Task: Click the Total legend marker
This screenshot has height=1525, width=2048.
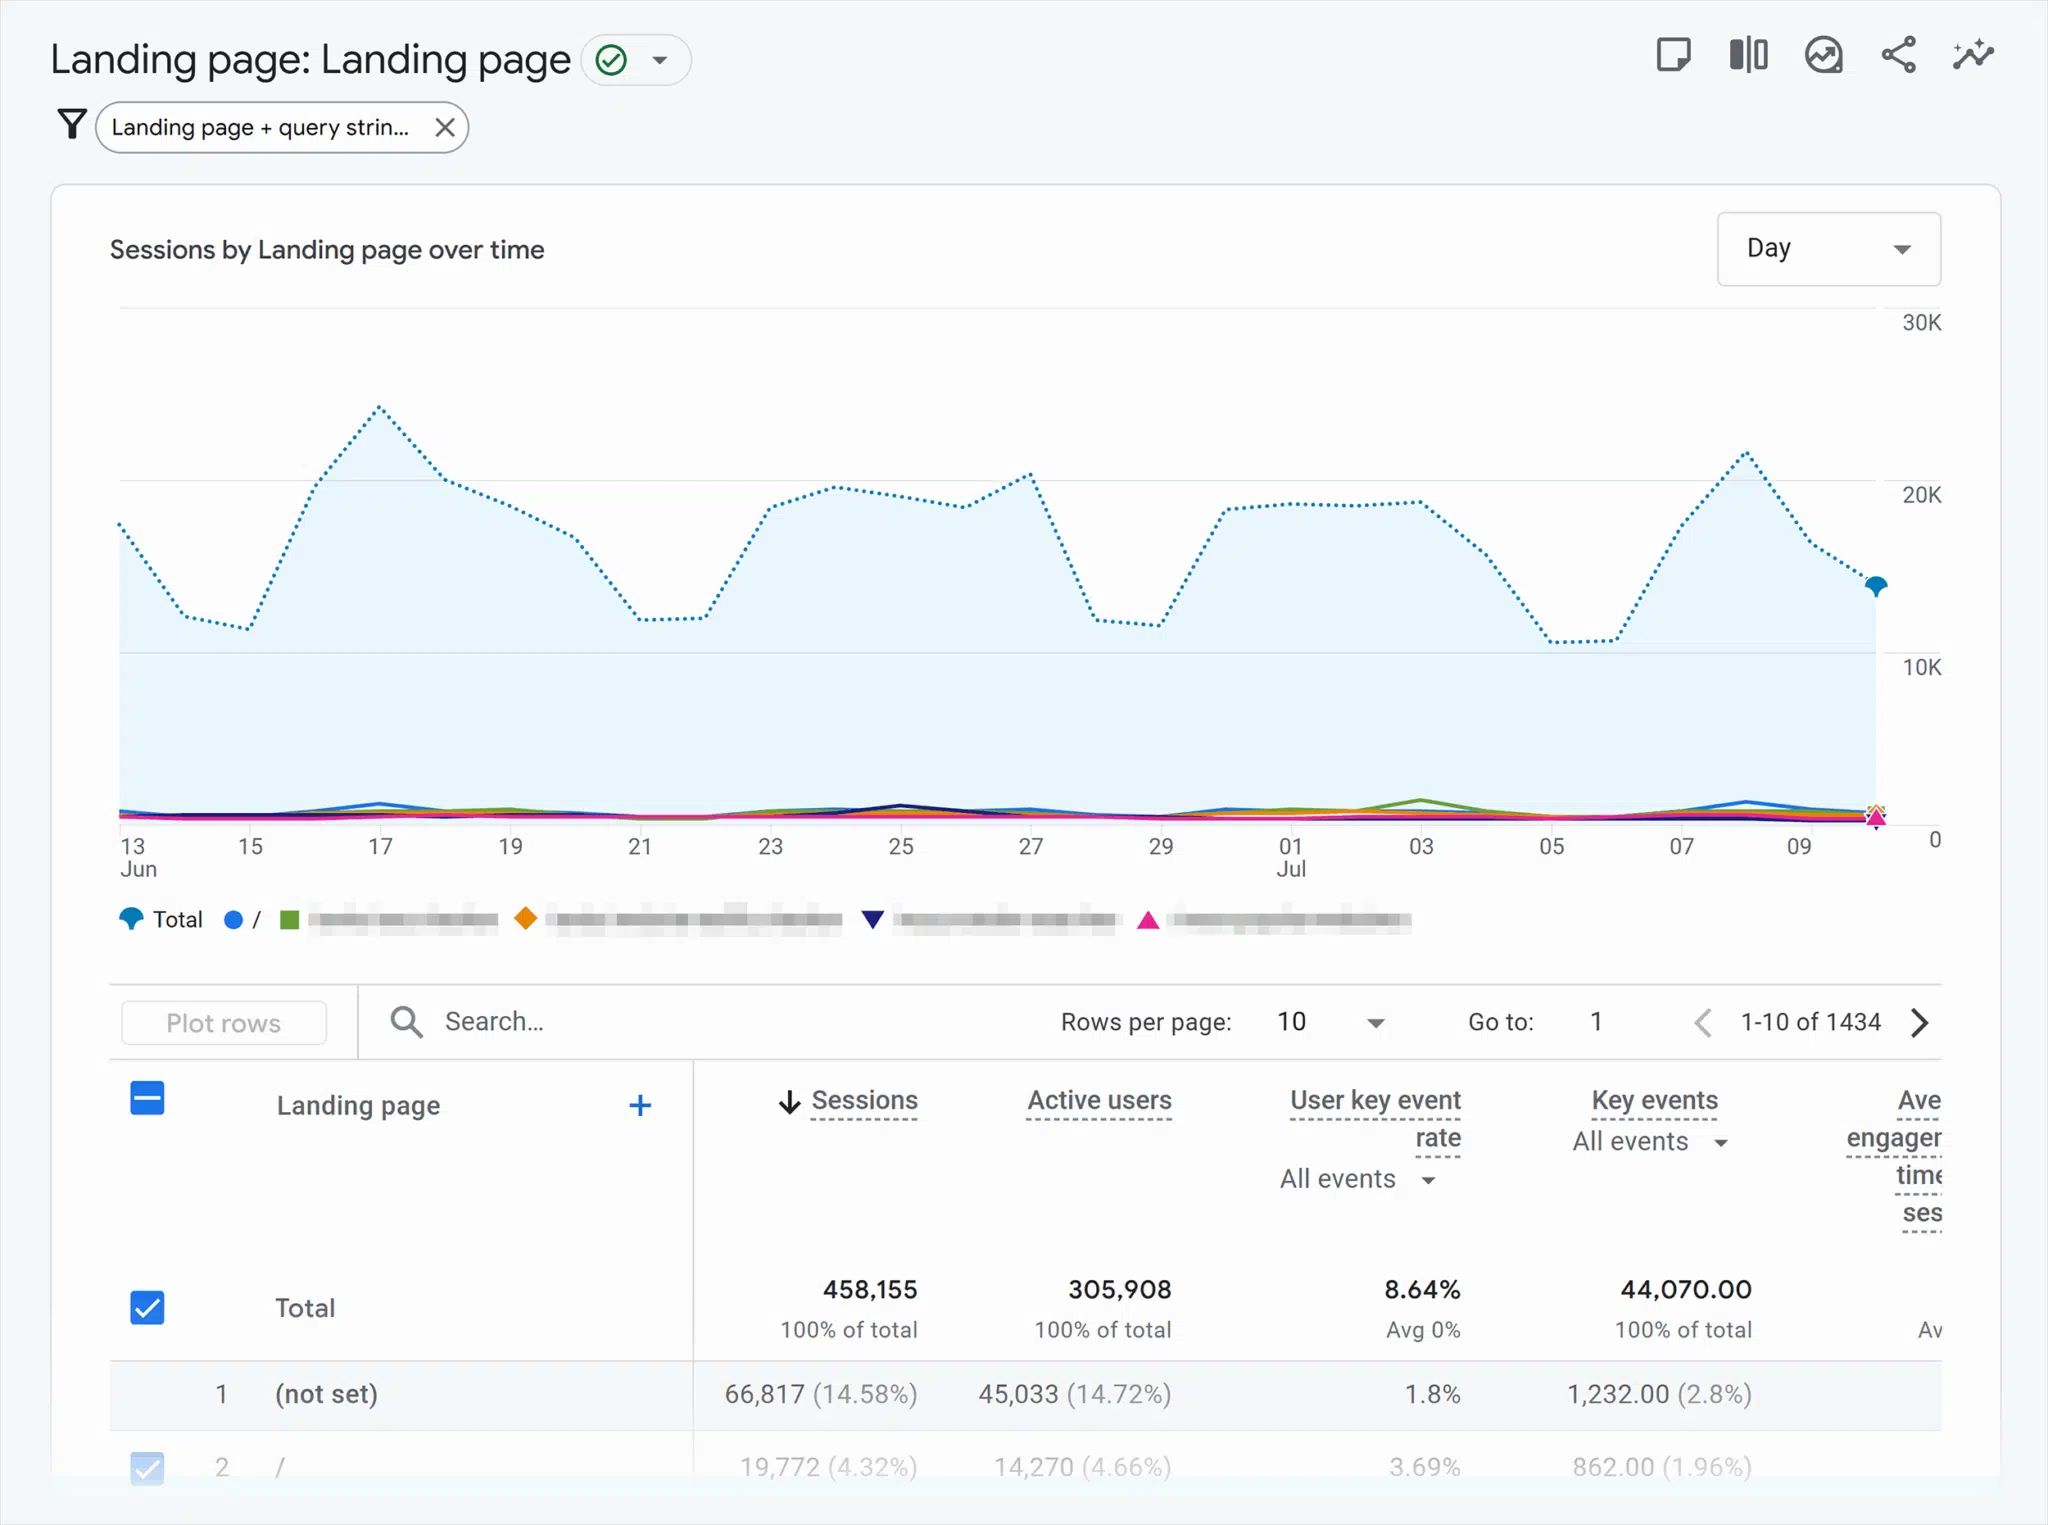Action: coord(131,919)
